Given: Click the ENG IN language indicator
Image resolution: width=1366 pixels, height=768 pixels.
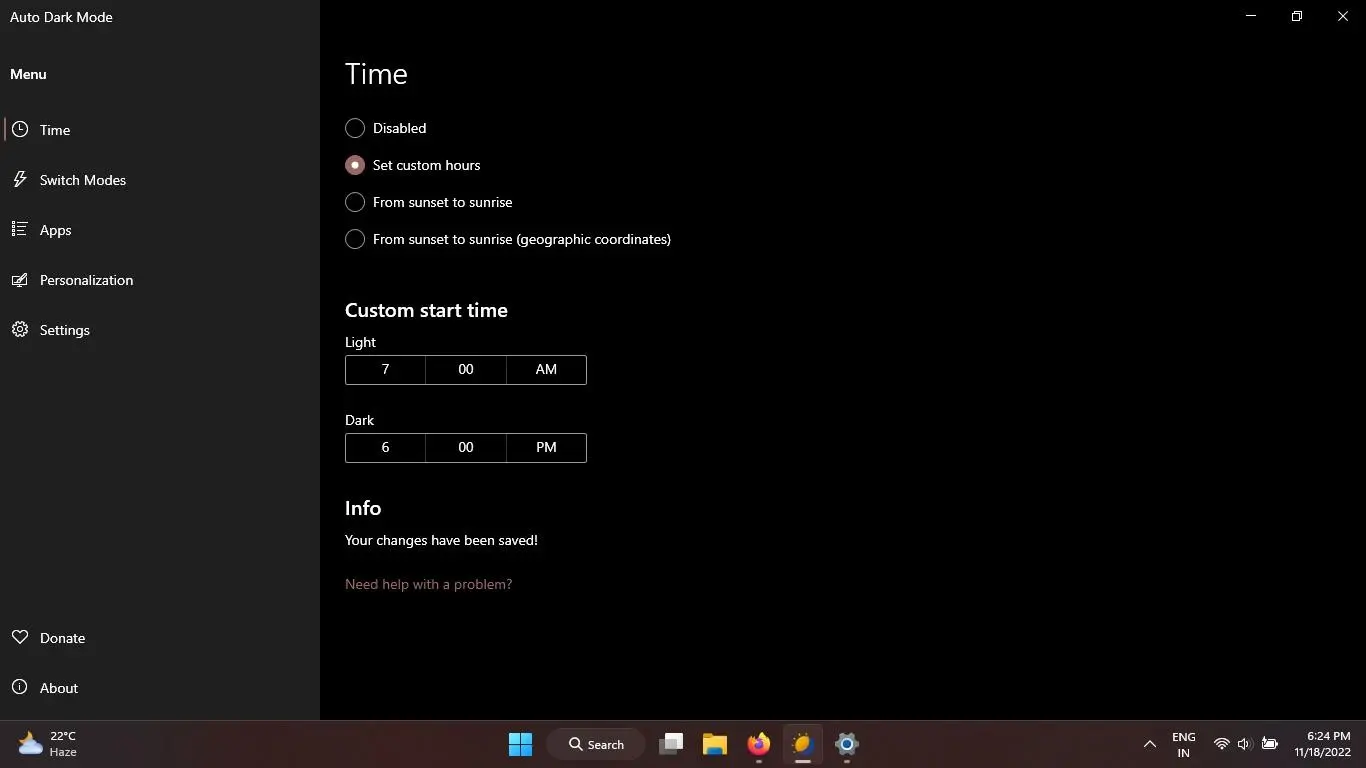Looking at the screenshot, I should point(1183,744).
